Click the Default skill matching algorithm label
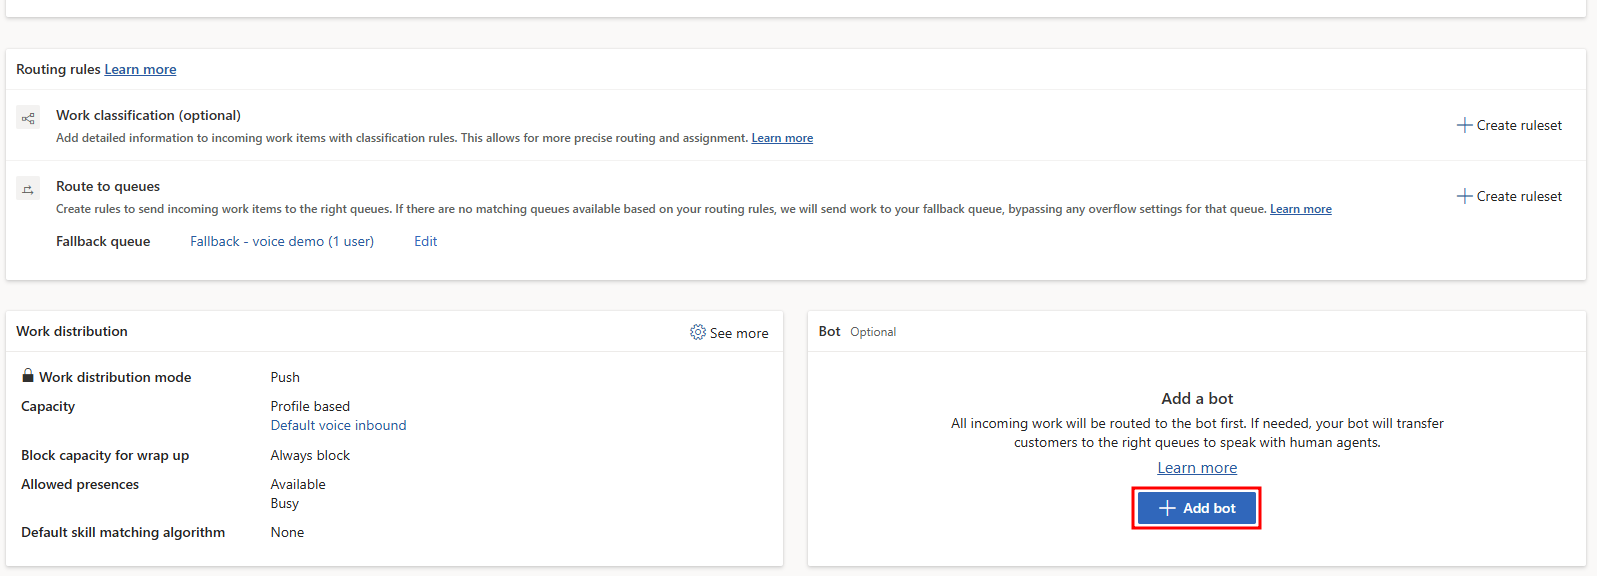This screenshot has height=576, width=1597. click(123, 532)
